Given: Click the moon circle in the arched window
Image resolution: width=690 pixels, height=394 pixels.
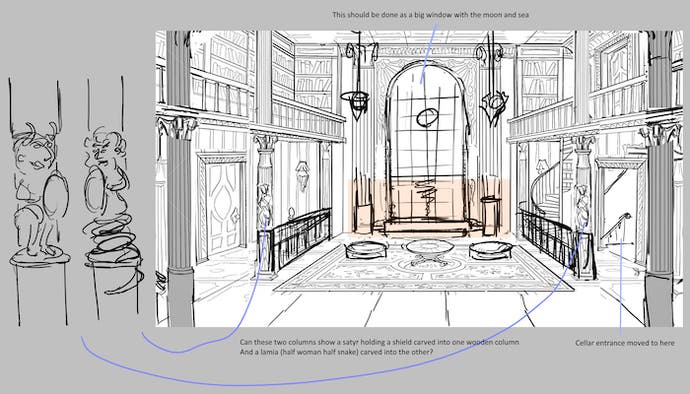Looking at the screenshot, I should point(427,118).
